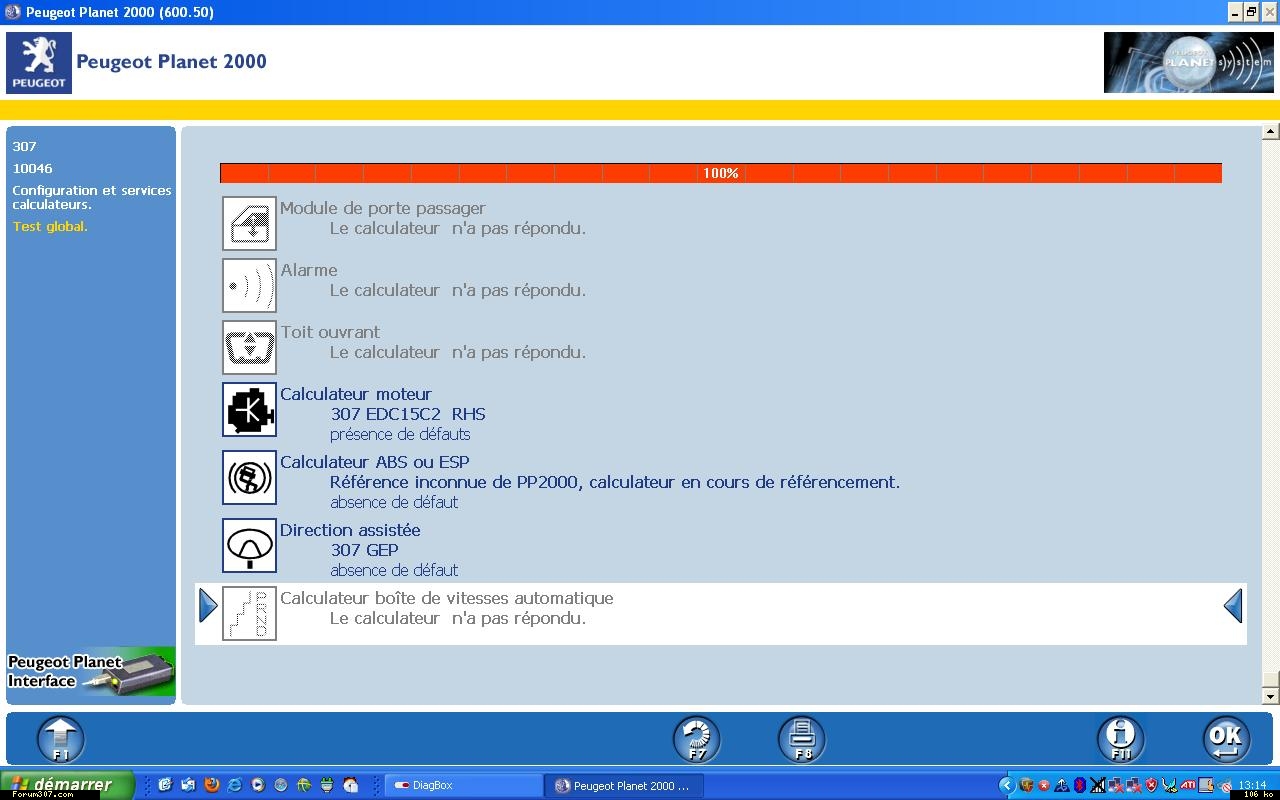Click the Toit ouvrant sunroof icon

pyautogui.click(x=249, y=347)
